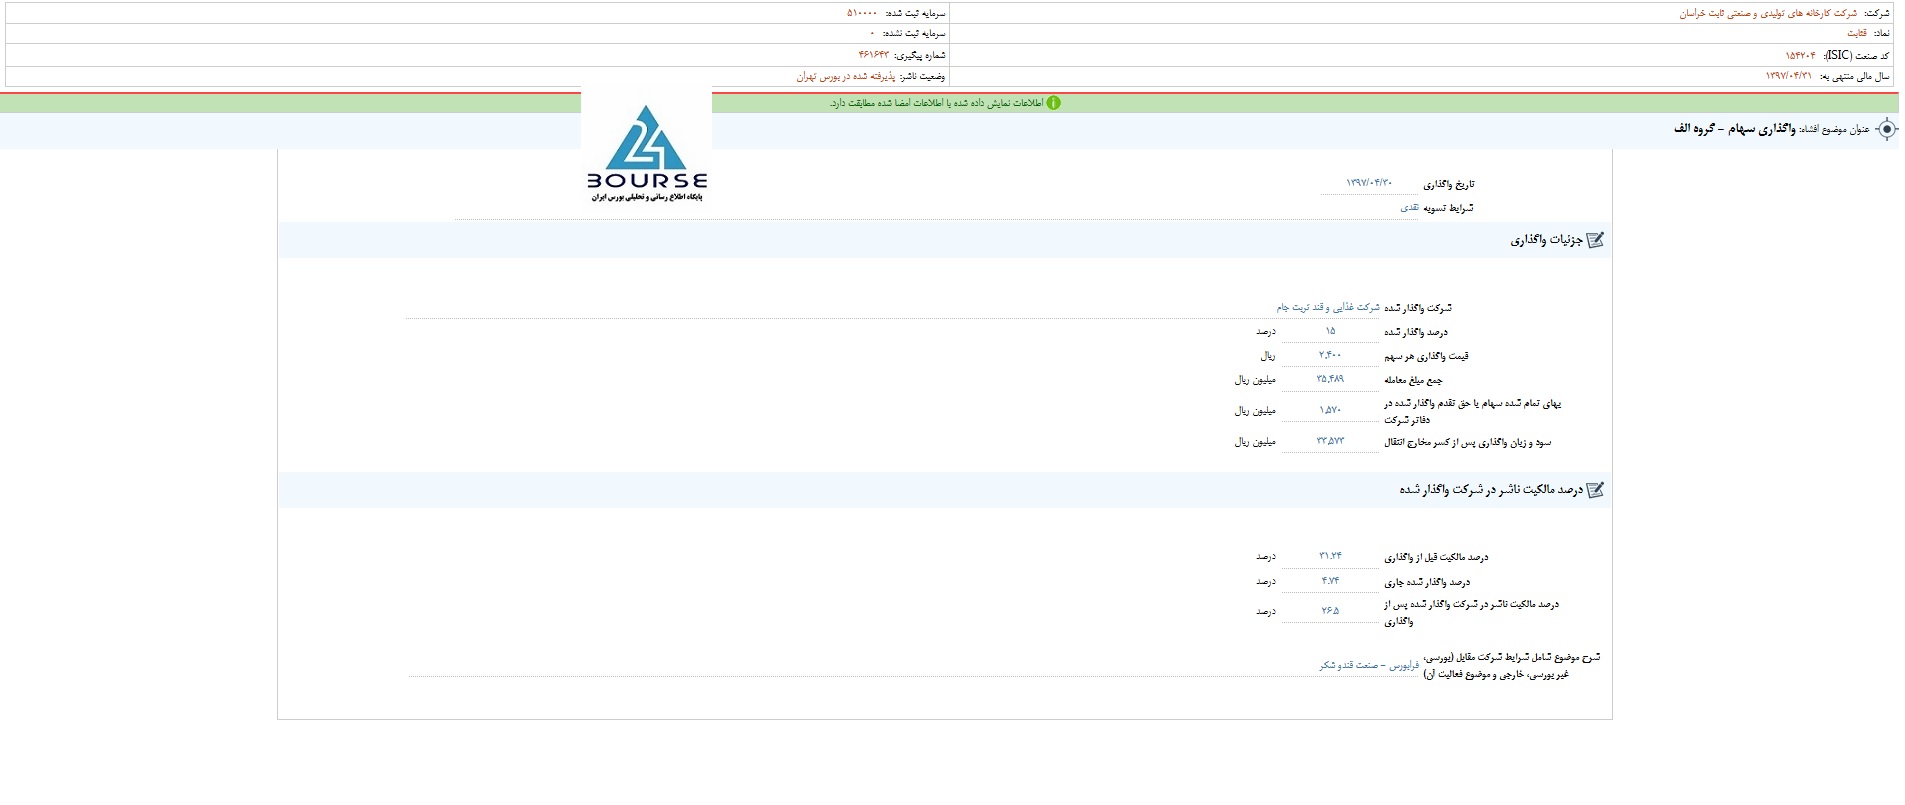Click the total transaction amount ۳۵,۴۸۹
The width and height of the screenshot is (1905, 805).
tap(1330, 379)
